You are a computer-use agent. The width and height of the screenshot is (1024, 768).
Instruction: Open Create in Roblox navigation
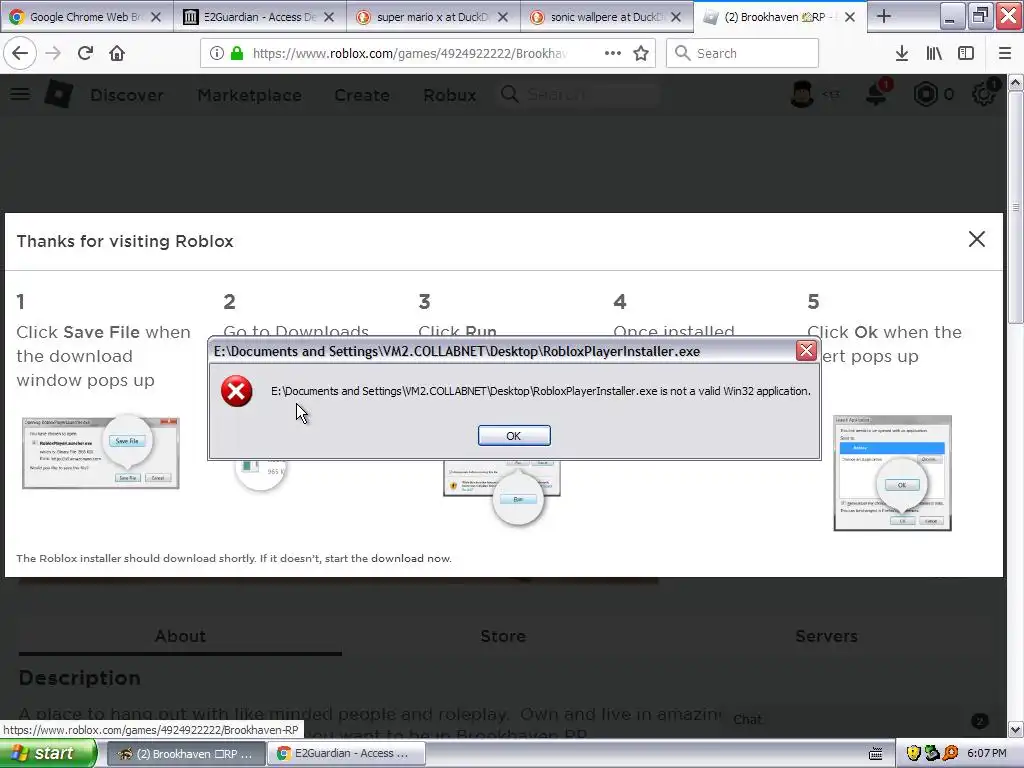point(362,95)
